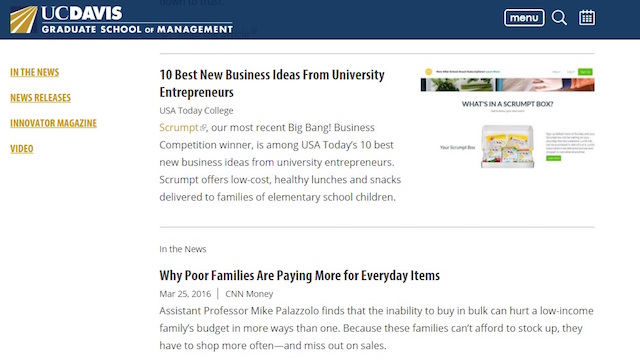Open the calendar icon in header
This screenshot has height=361, width=640.
pos(587,18)
